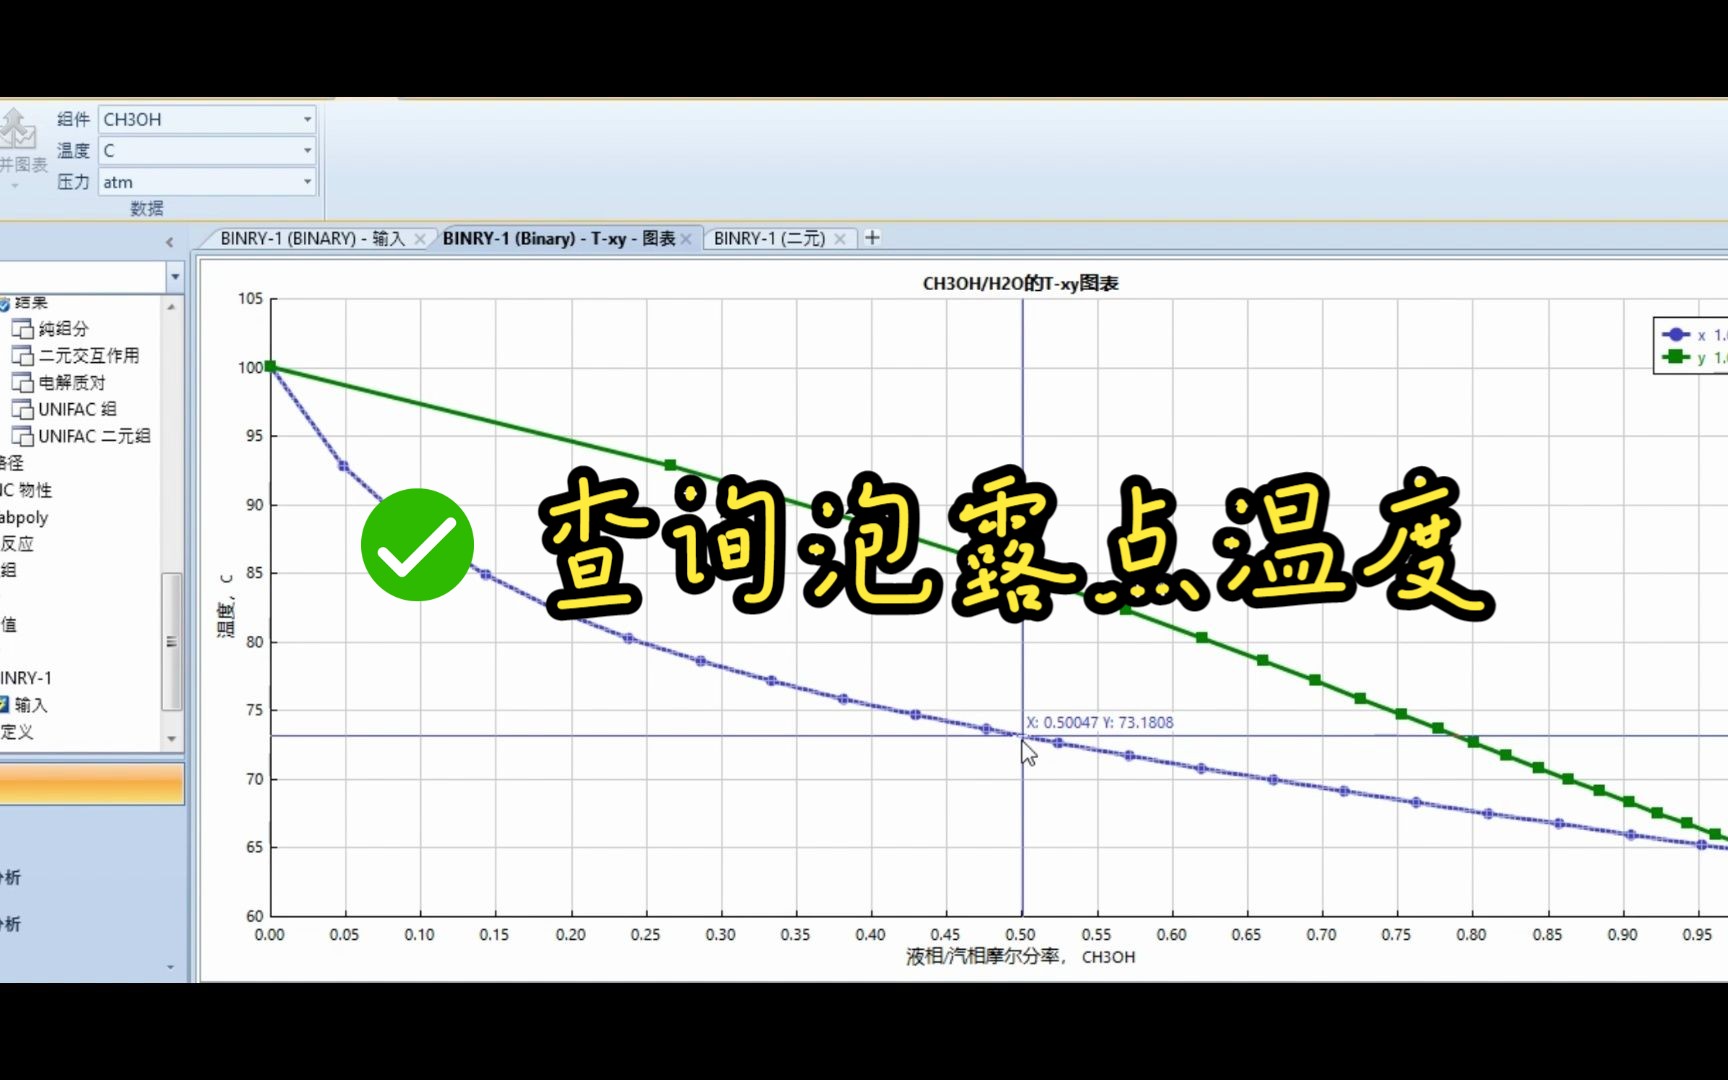Screen dimensions: 1728x1080
Task: Open the 电解质对 form in the tree
Action: 72,382
